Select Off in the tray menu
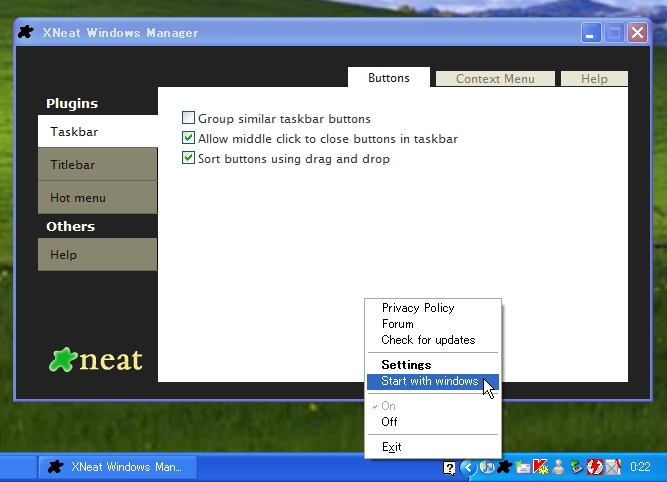The image size is (667, 482). click(x=433, y=422)
